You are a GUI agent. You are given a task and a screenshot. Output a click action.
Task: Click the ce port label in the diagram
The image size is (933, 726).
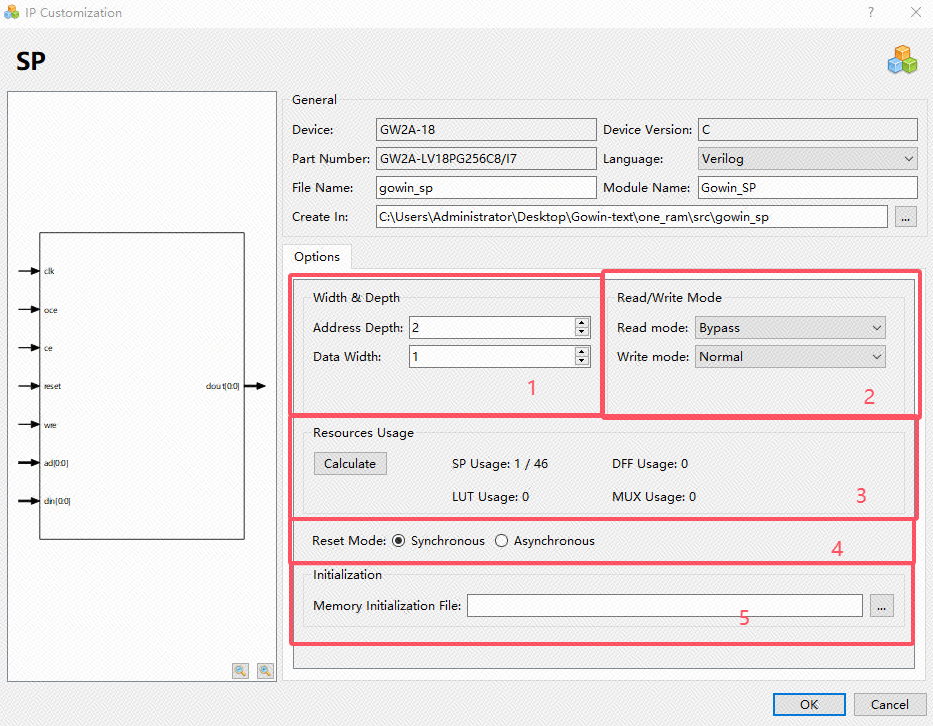tap(48, 348)
